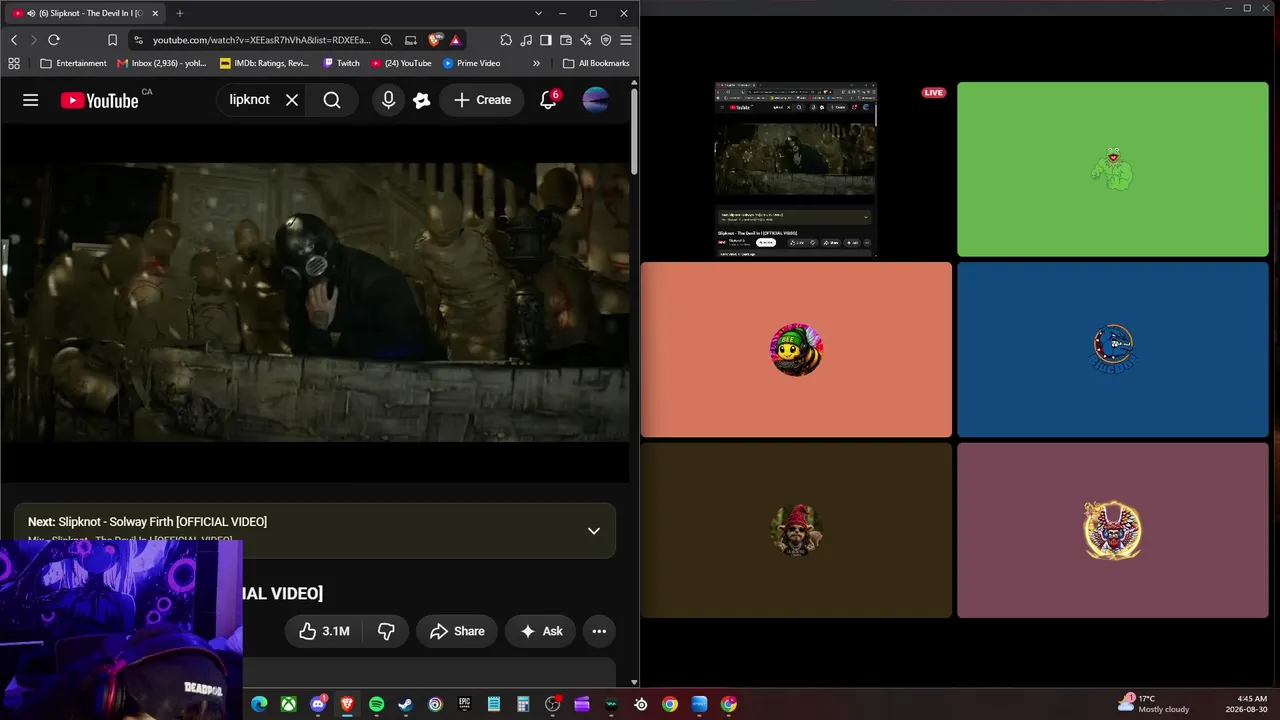
Task: Open the Gmail Inbox bookmark
Action: pyautogui.click(x=162, y=63)
